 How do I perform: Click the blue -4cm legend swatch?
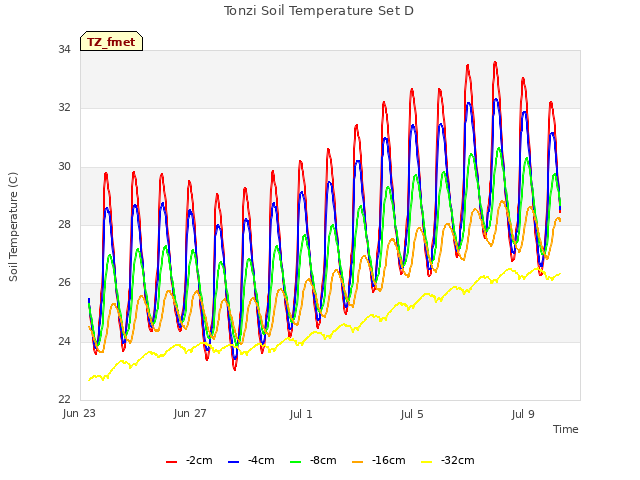(x=233, y=461)
